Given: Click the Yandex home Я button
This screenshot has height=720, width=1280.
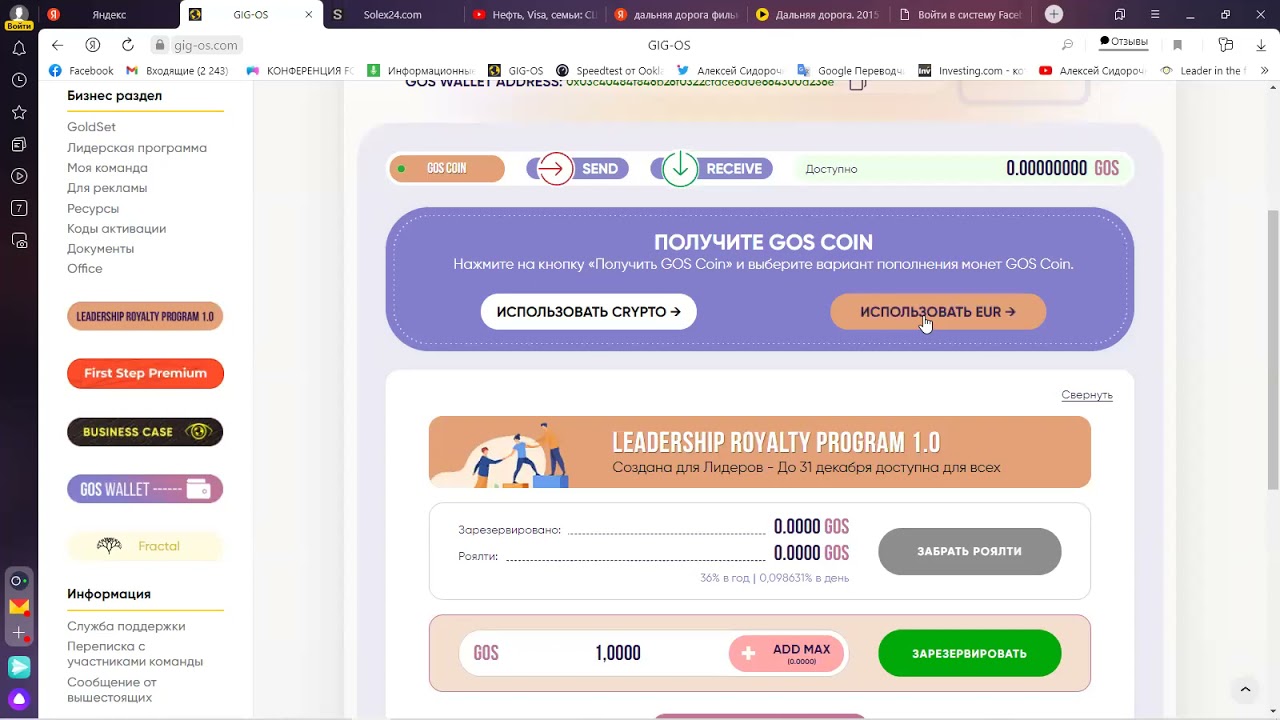Looking at the screenshot, I should [92, 45].
